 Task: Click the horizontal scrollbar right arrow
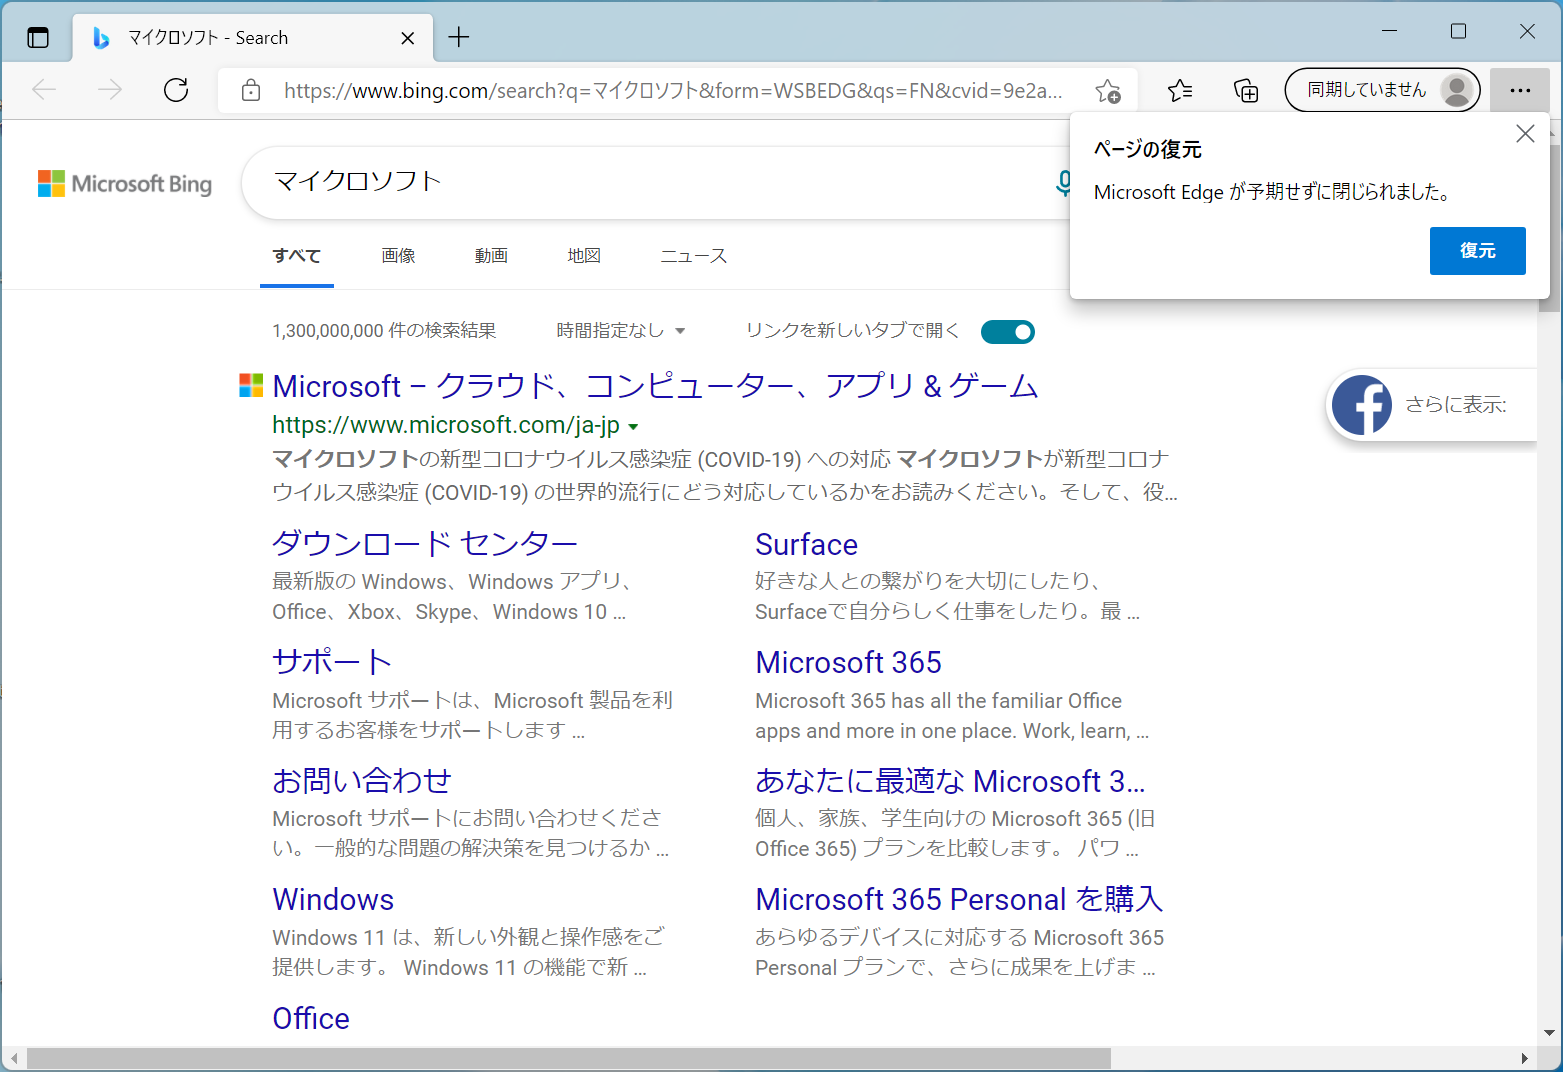(x=1524, y=1058)
